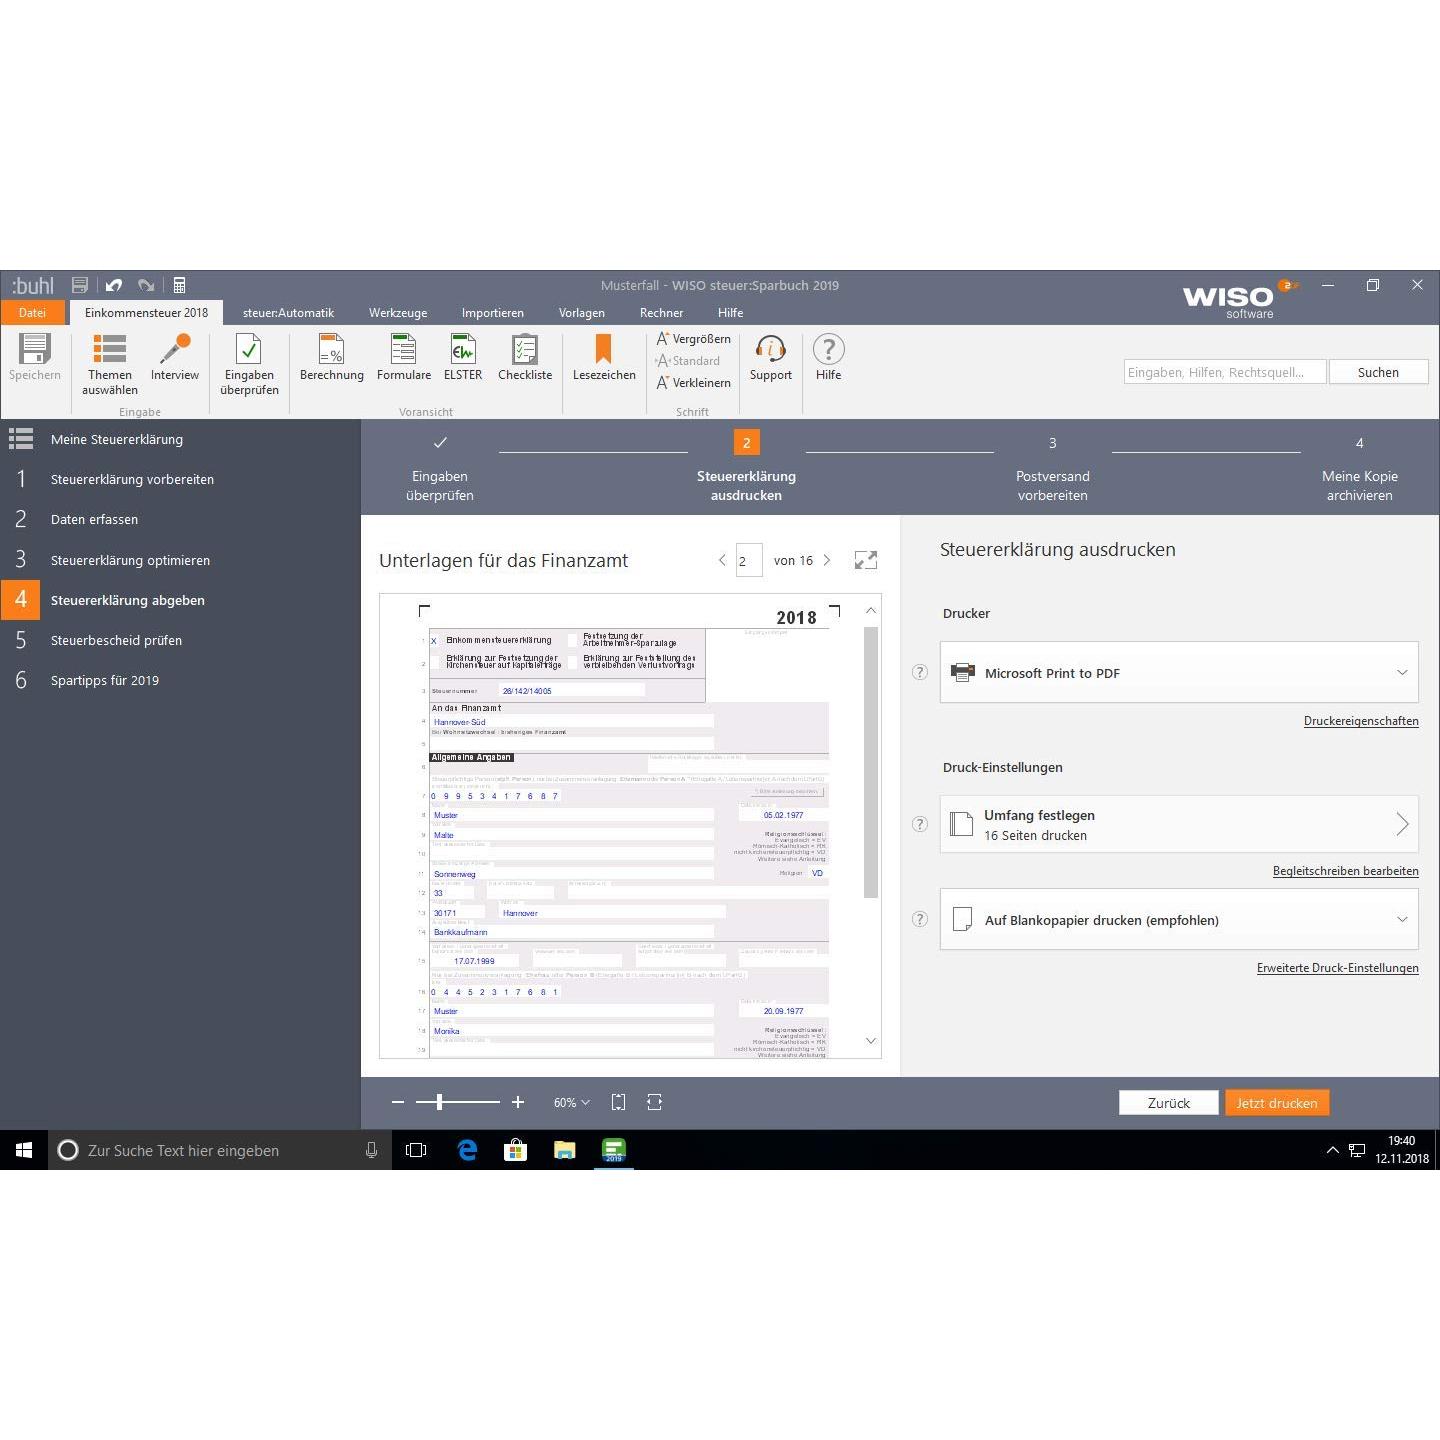This screenshot has height=1440, width=1440.
Task: Open the calculator icon in title bar
Action: point(179,286)
